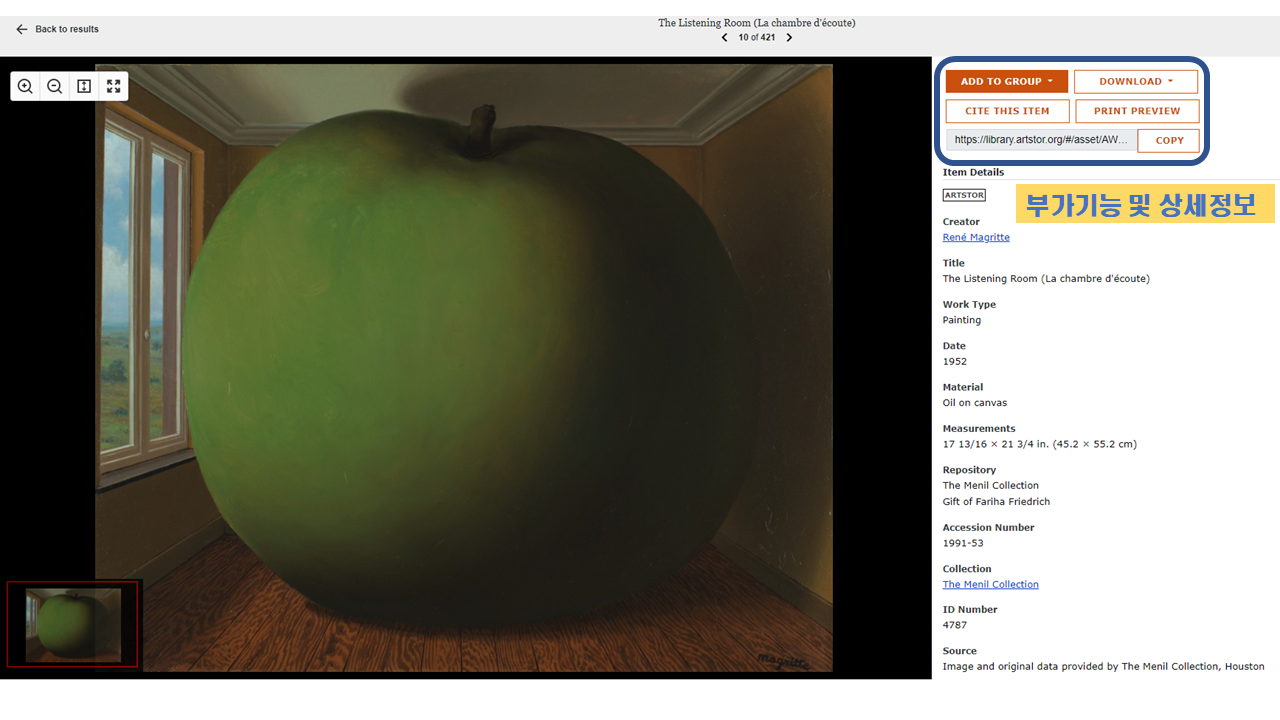The image size is (1280, 720).
Task: Enter fullscreen image view
Action: coord(113,86)
